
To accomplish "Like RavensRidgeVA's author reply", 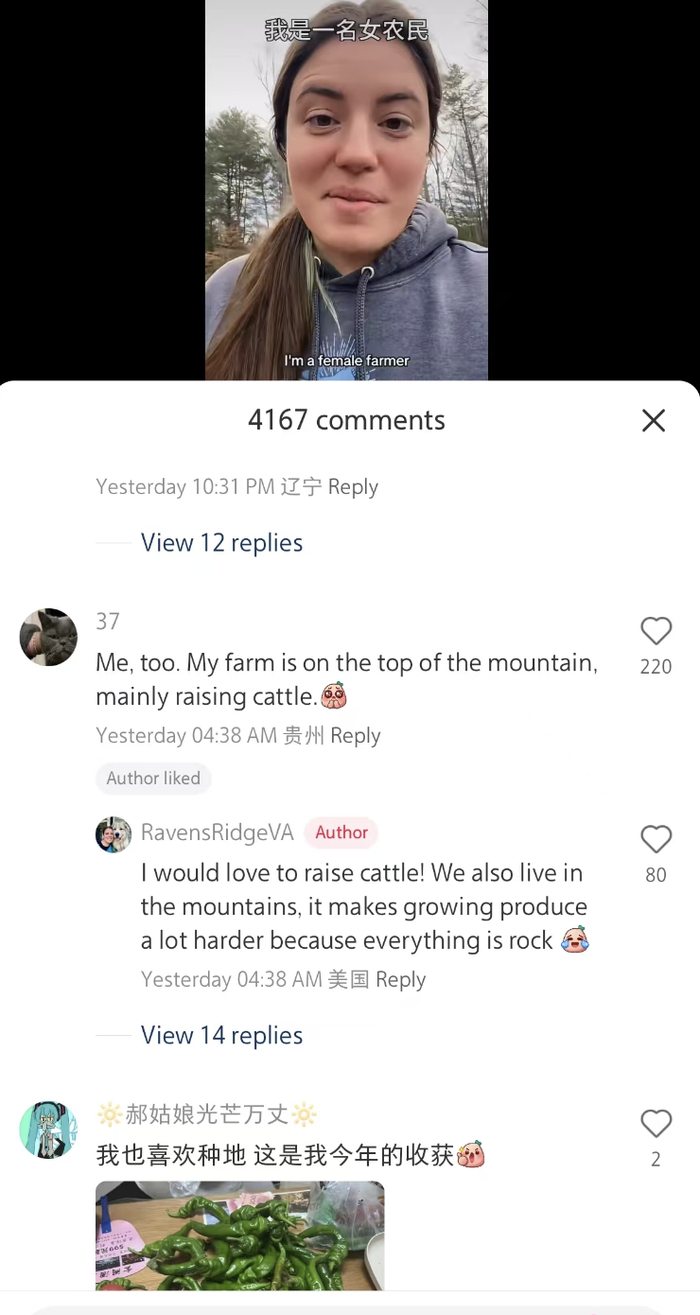I will [656, 840].
